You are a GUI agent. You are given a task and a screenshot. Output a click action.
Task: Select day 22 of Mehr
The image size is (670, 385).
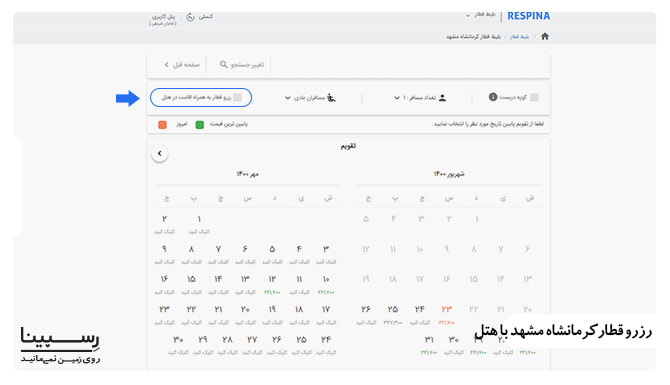(x=191, y=314)
